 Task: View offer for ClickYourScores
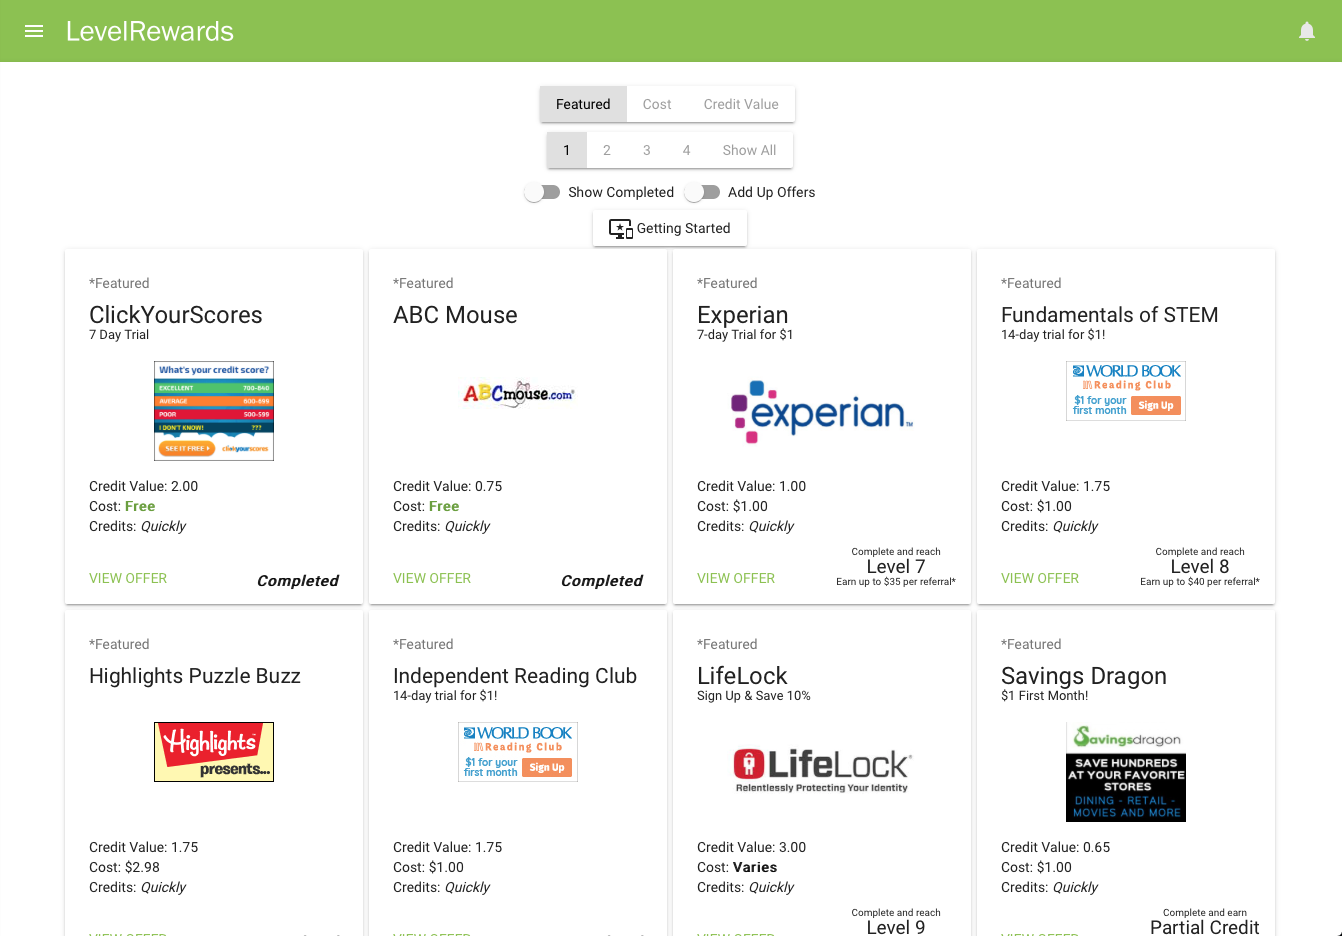(x=128, y=578)
